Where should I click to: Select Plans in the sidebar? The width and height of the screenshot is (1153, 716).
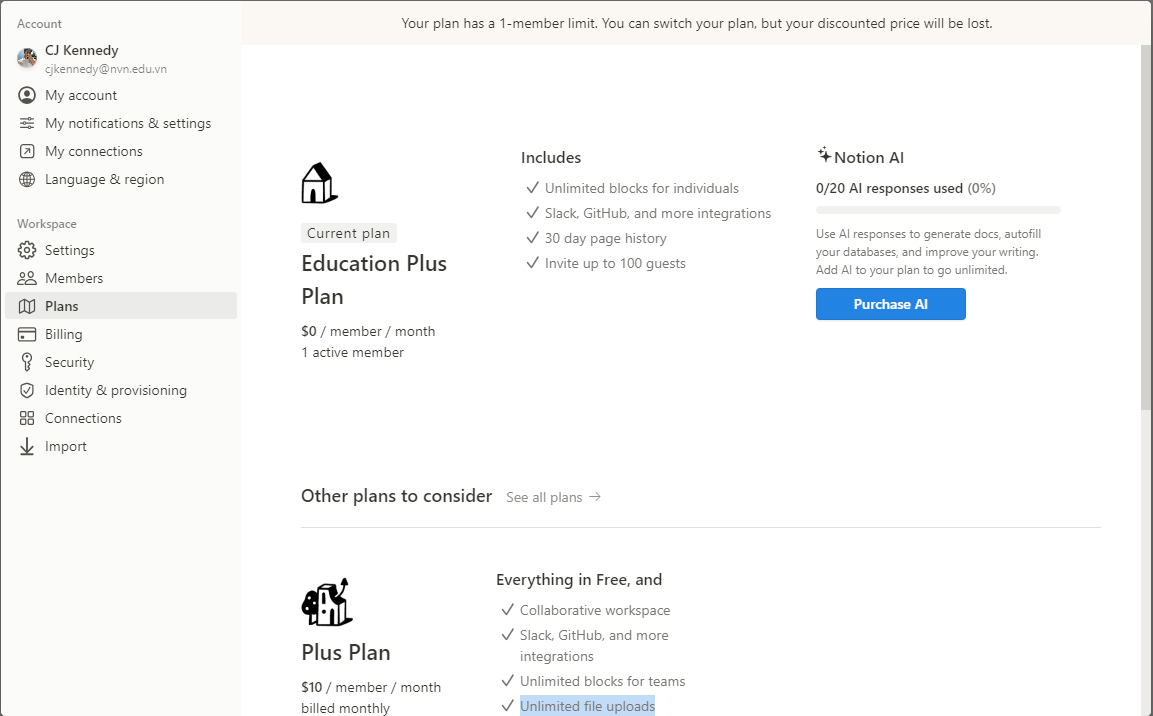pyautogui.click(x=121, y=306)
